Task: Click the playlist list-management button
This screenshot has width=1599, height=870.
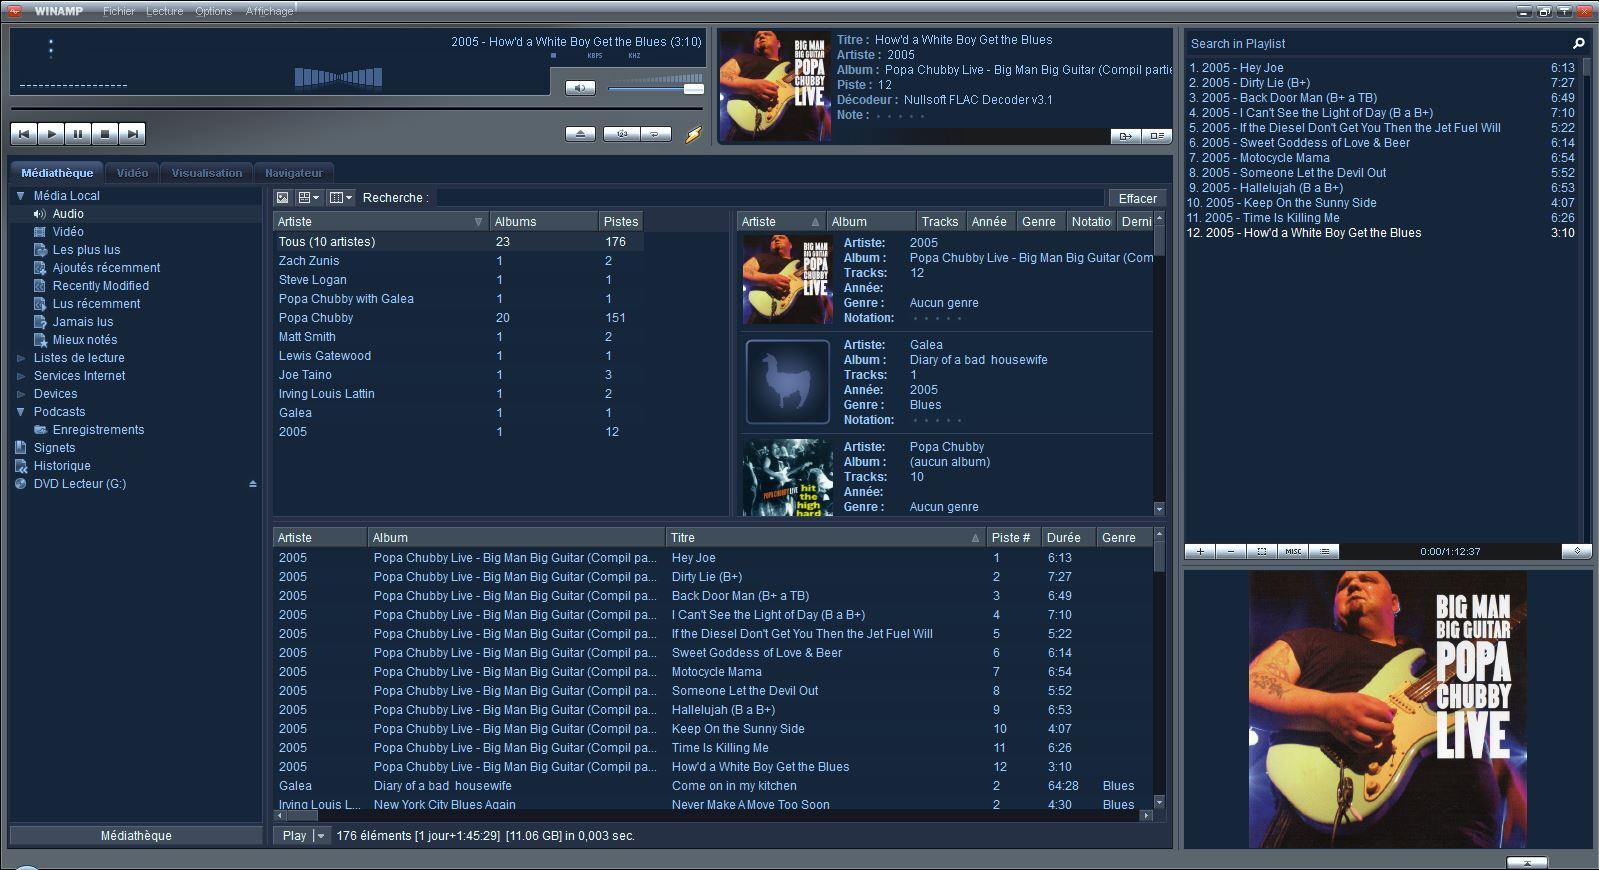Action: click(1324, 551)
